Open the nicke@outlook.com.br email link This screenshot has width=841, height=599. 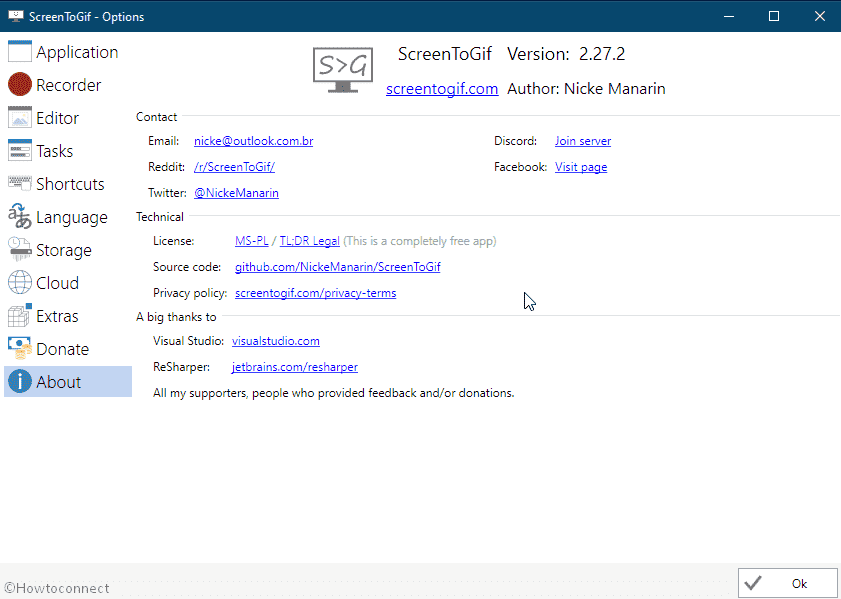click(253, 141)
